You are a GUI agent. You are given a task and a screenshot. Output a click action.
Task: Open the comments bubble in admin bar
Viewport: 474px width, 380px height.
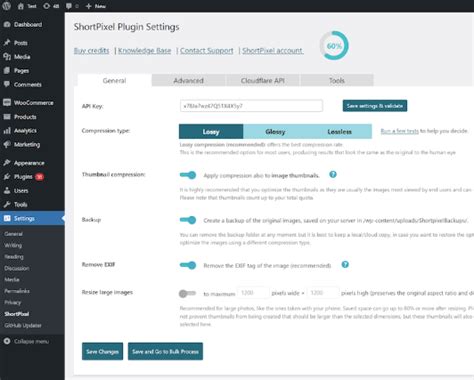click(x=69, y=6)
